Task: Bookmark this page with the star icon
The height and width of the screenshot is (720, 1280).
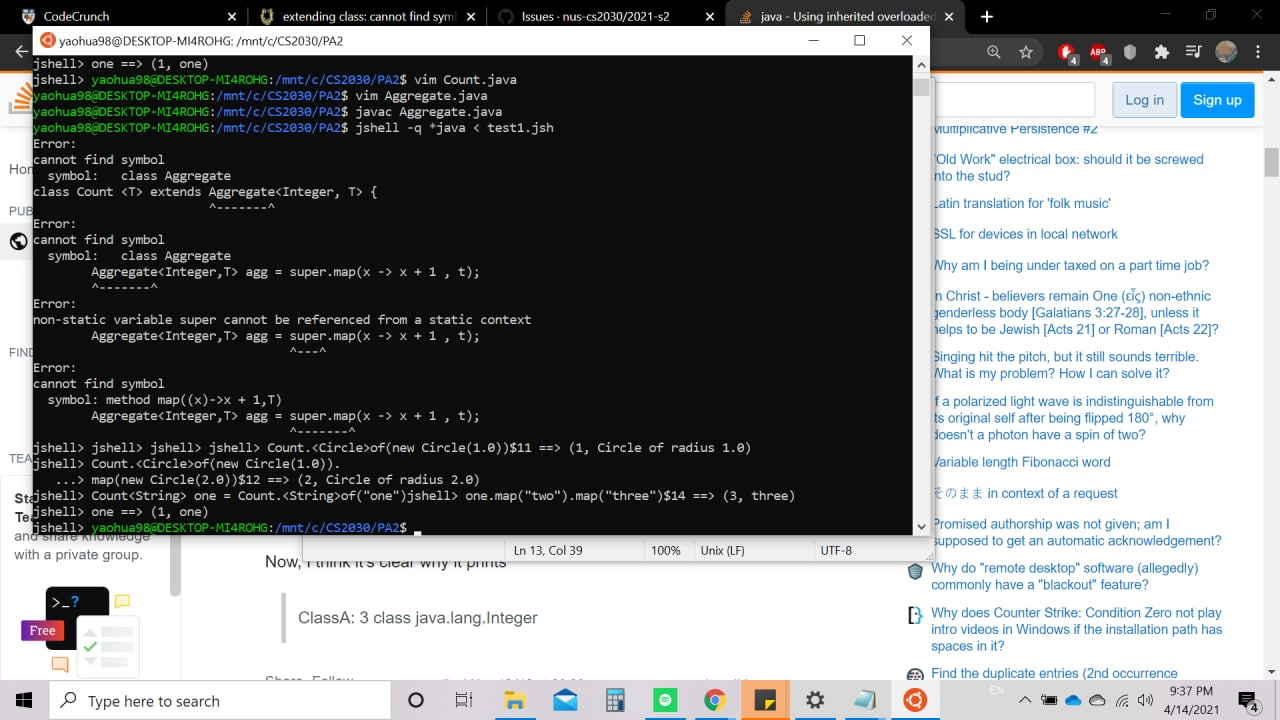Action: [1025, 52]
